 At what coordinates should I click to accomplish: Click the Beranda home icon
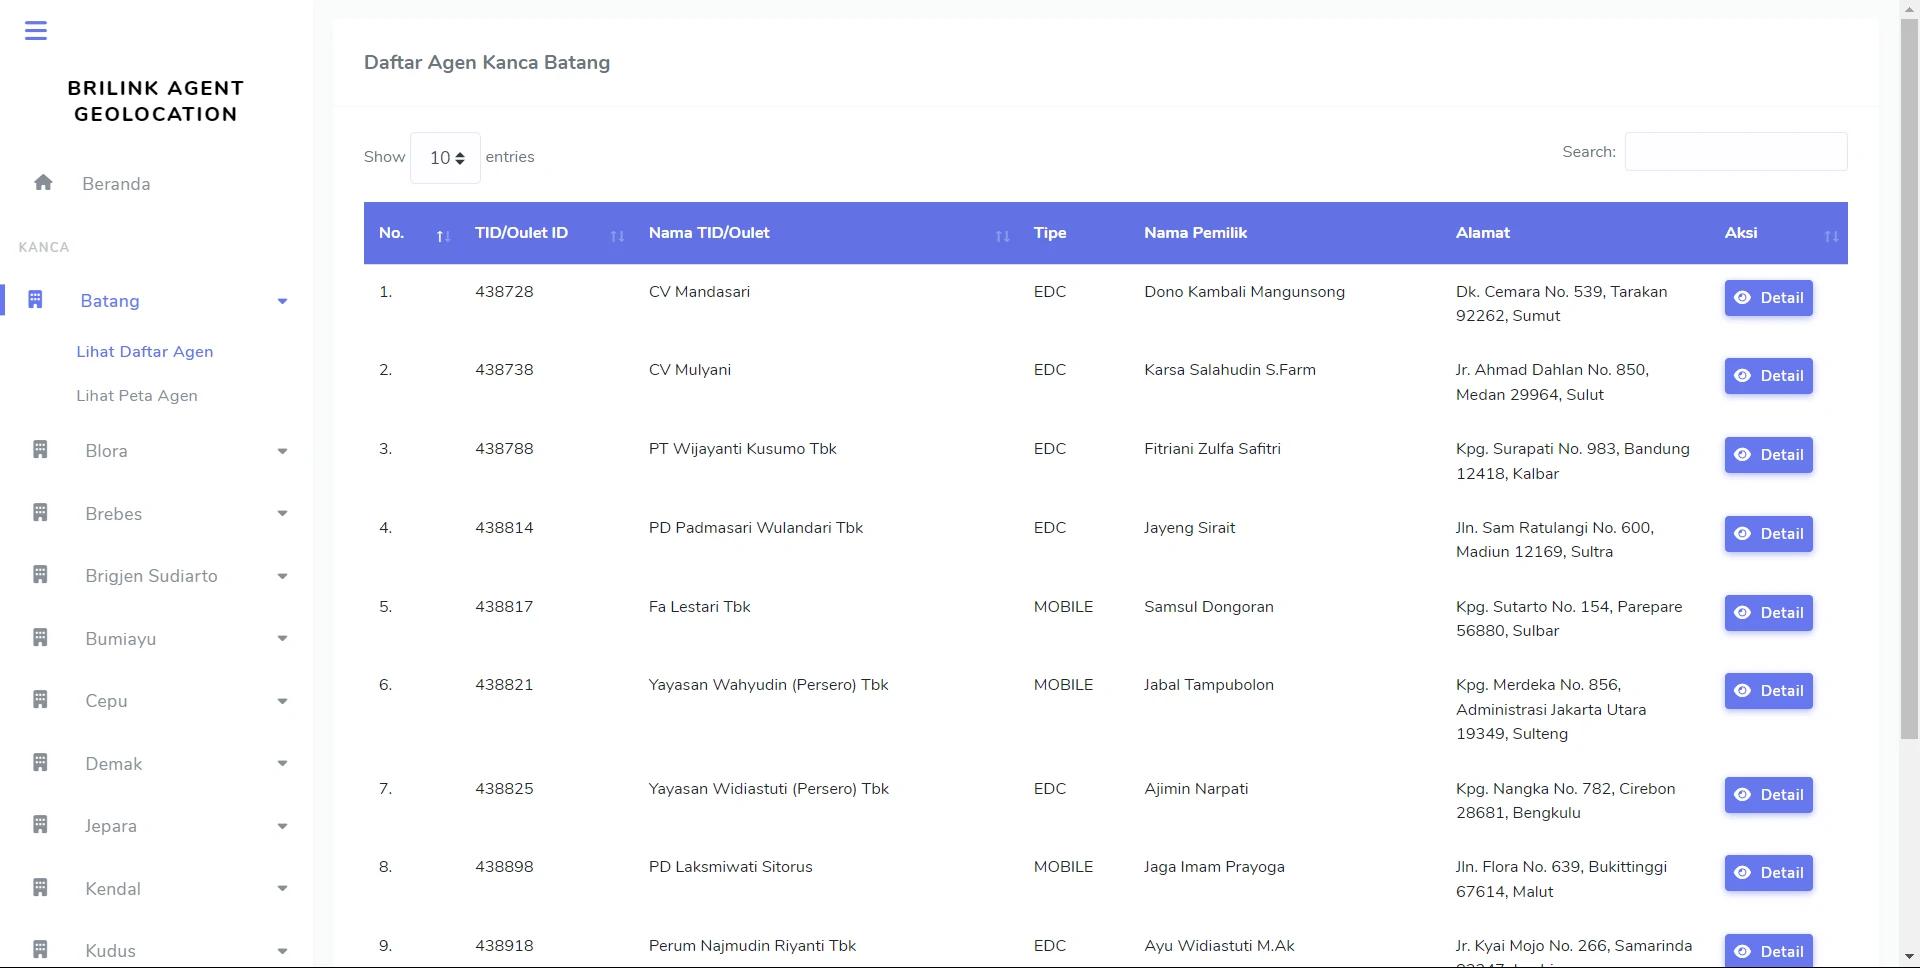pyautogui.click(x=43, y=183)
